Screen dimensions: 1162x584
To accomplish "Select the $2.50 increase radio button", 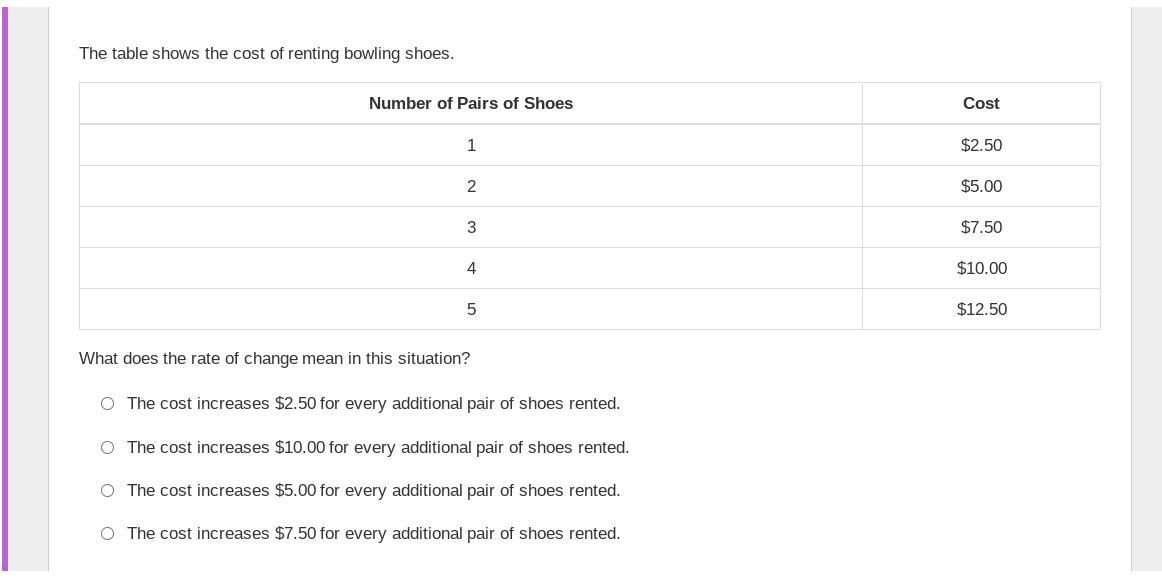I will [107, 404].
